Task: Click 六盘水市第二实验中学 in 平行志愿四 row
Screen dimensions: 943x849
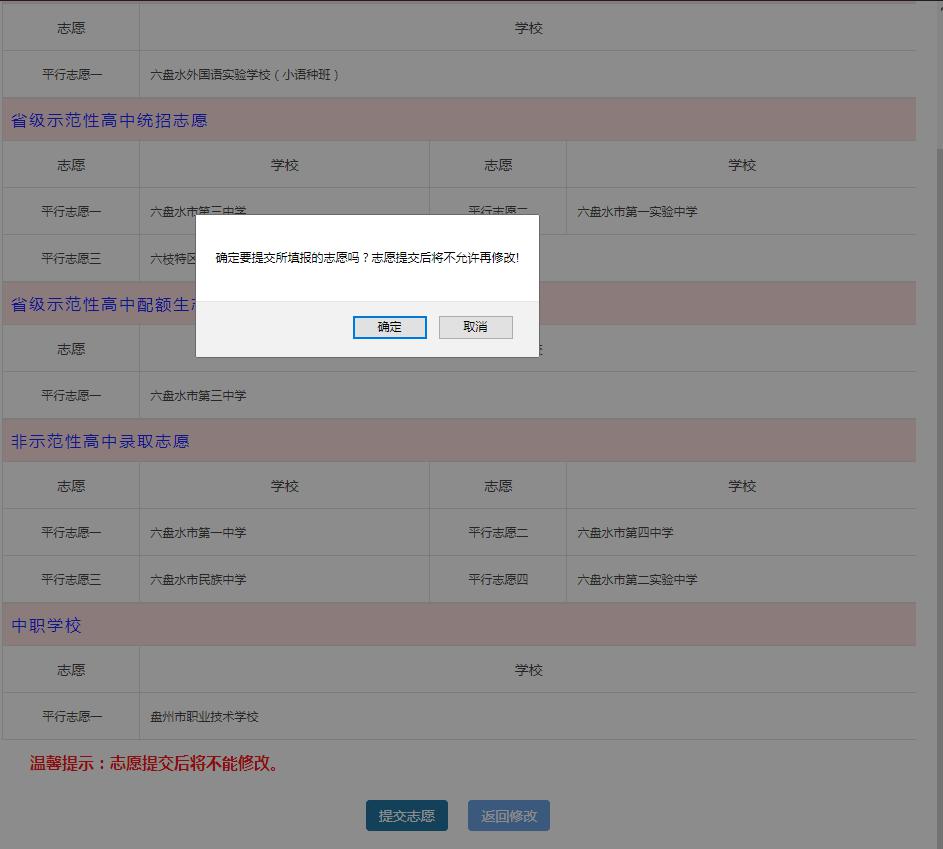Action: 642,580
